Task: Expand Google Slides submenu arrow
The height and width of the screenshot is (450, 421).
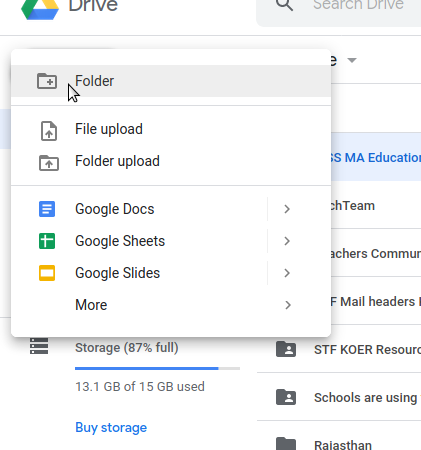Action: pos(287,273)
